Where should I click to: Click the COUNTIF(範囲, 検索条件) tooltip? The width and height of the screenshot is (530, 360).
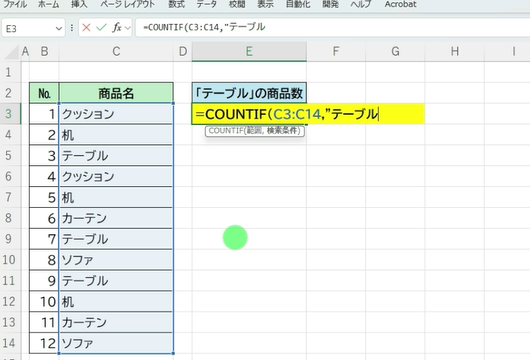click(x=255, y=131)
